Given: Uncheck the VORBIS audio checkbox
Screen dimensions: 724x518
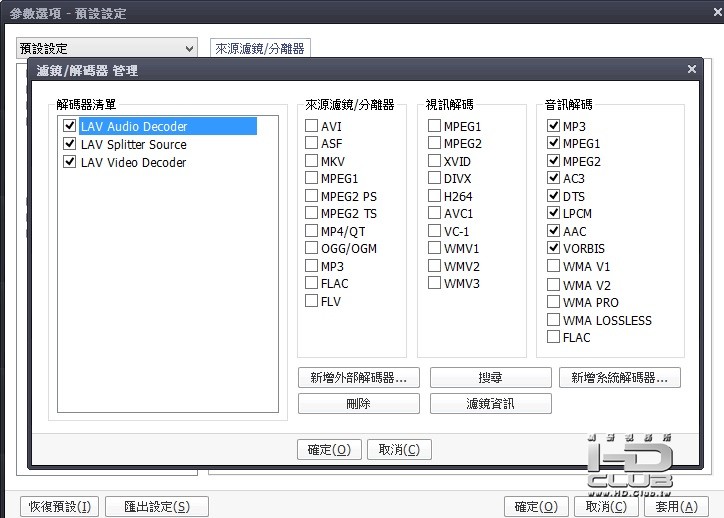Looking at the screenshot, I should (553, 248).
